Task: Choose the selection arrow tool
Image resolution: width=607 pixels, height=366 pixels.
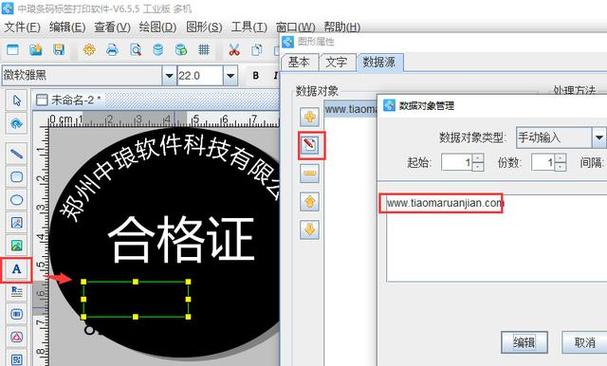Action: click(x=16, y=101)
